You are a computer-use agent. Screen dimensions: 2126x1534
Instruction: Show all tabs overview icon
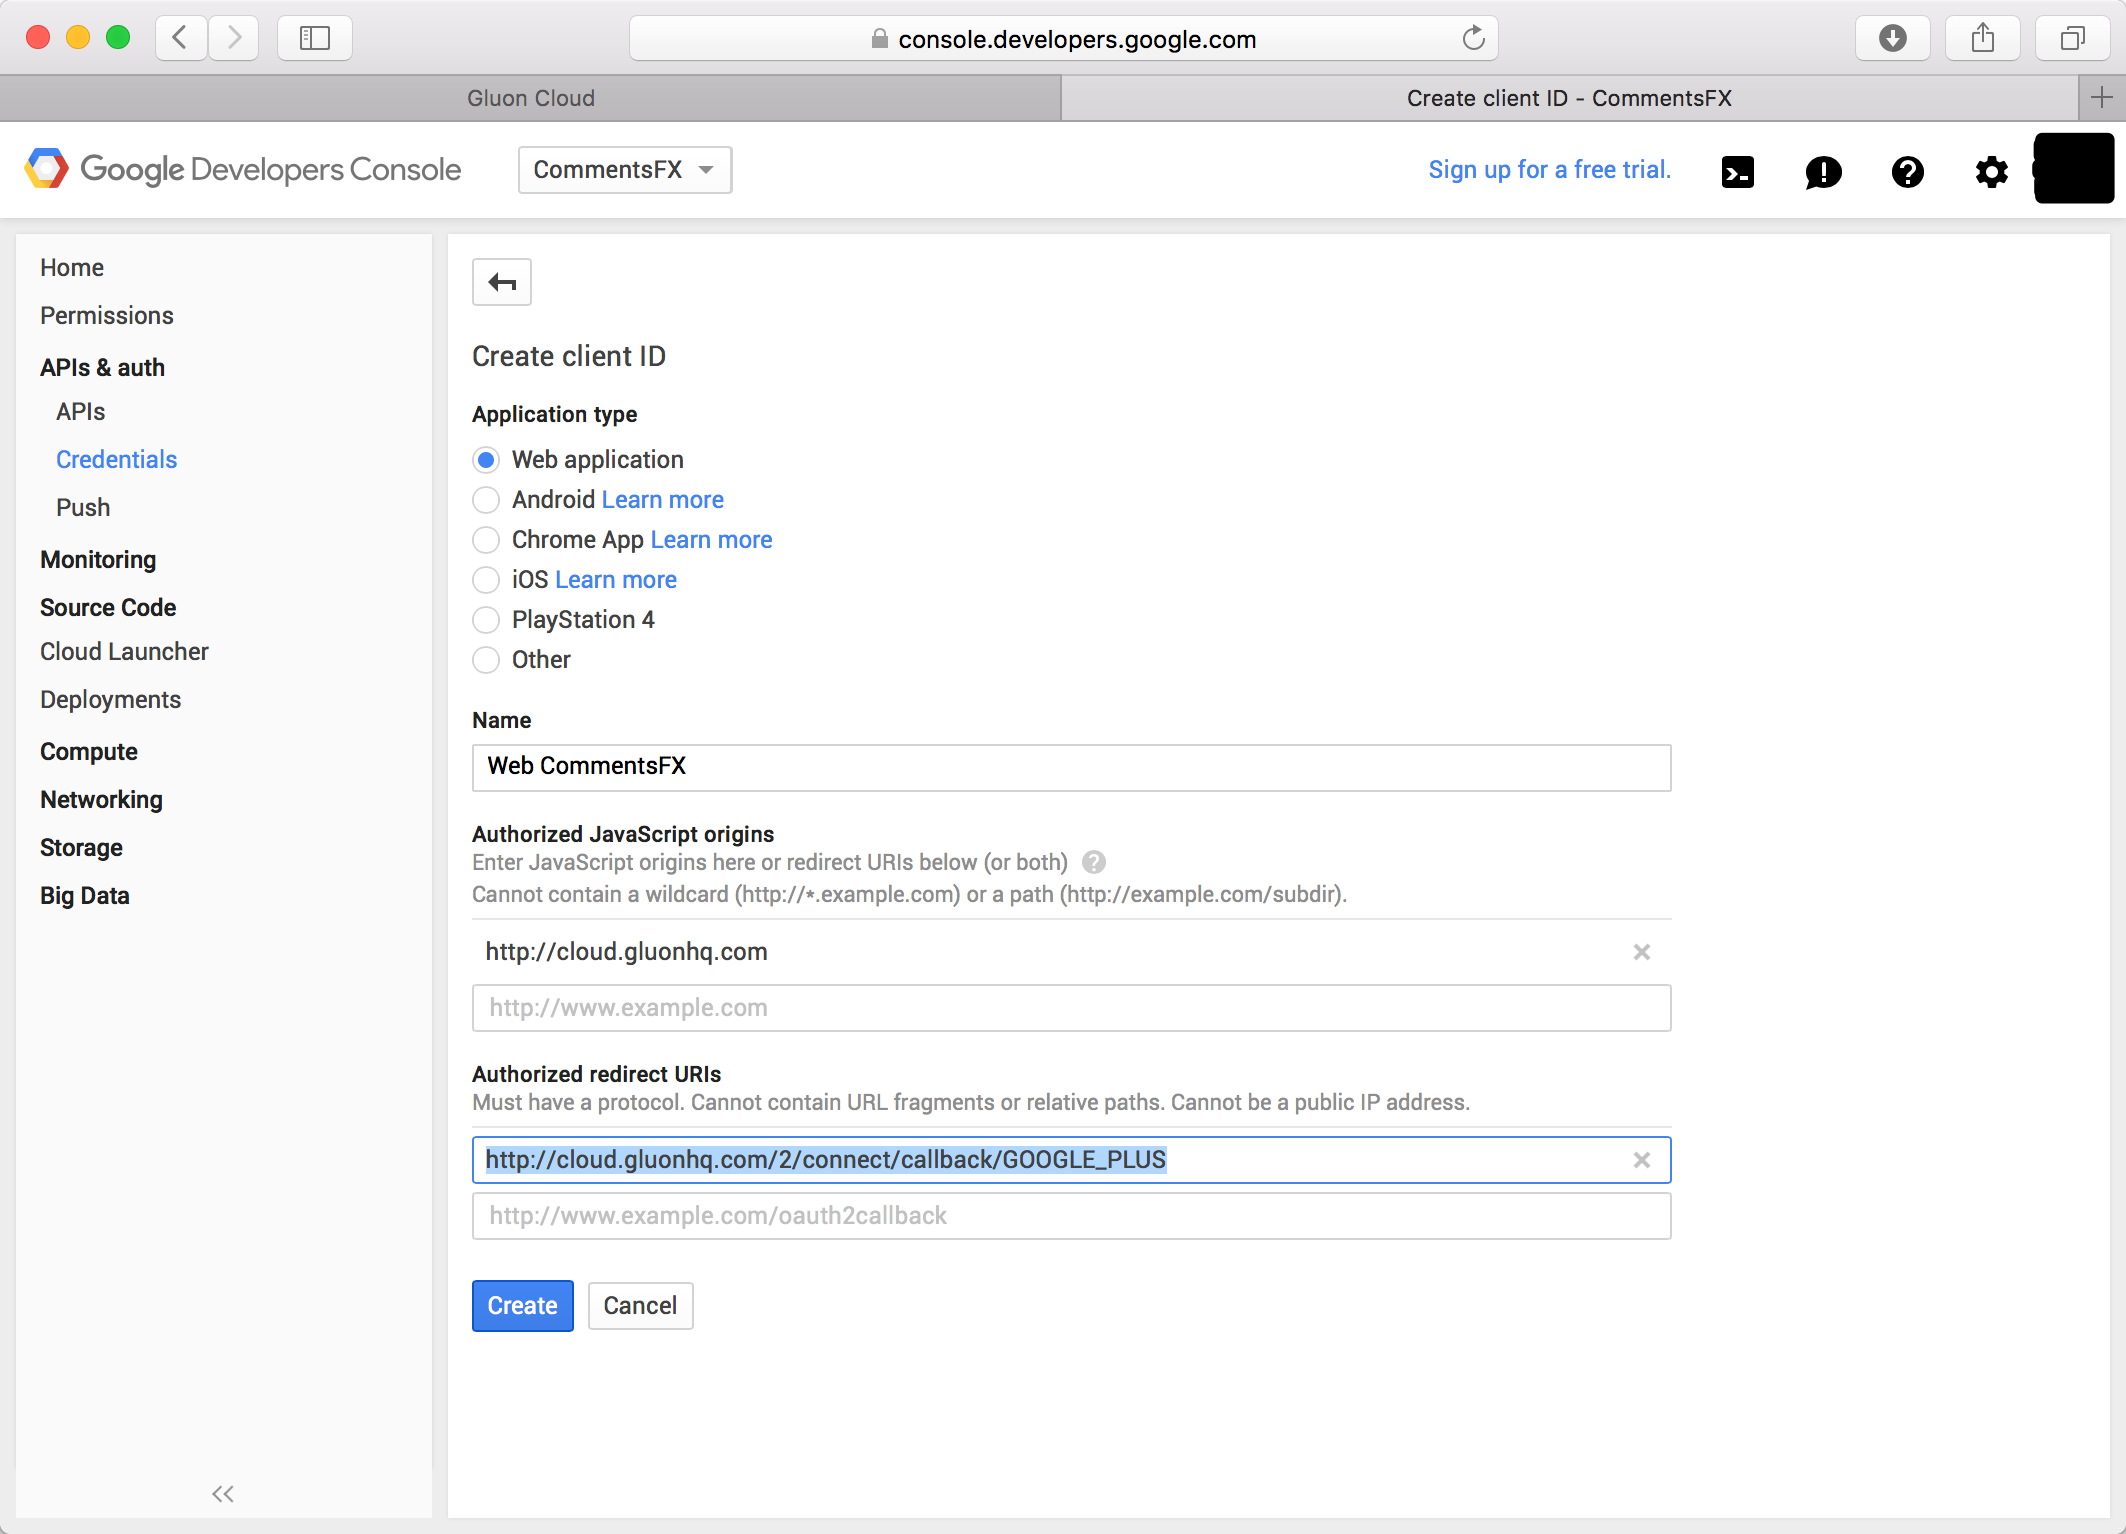(2072, 38)
